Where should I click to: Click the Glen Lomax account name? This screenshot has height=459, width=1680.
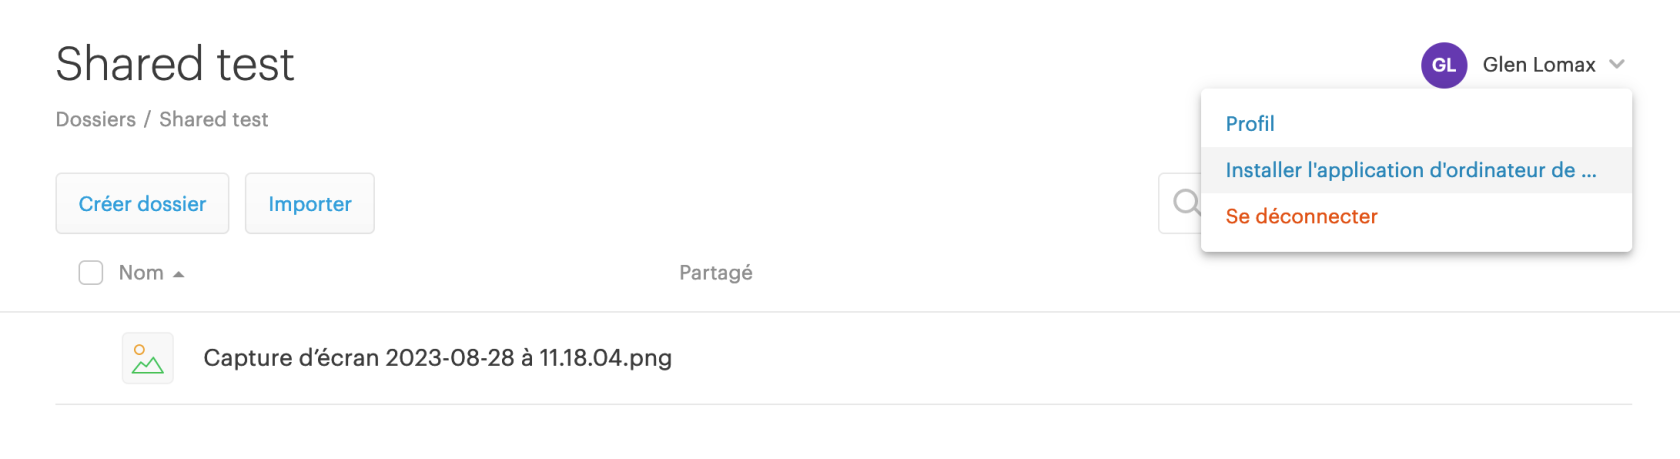click(1538, 65)
